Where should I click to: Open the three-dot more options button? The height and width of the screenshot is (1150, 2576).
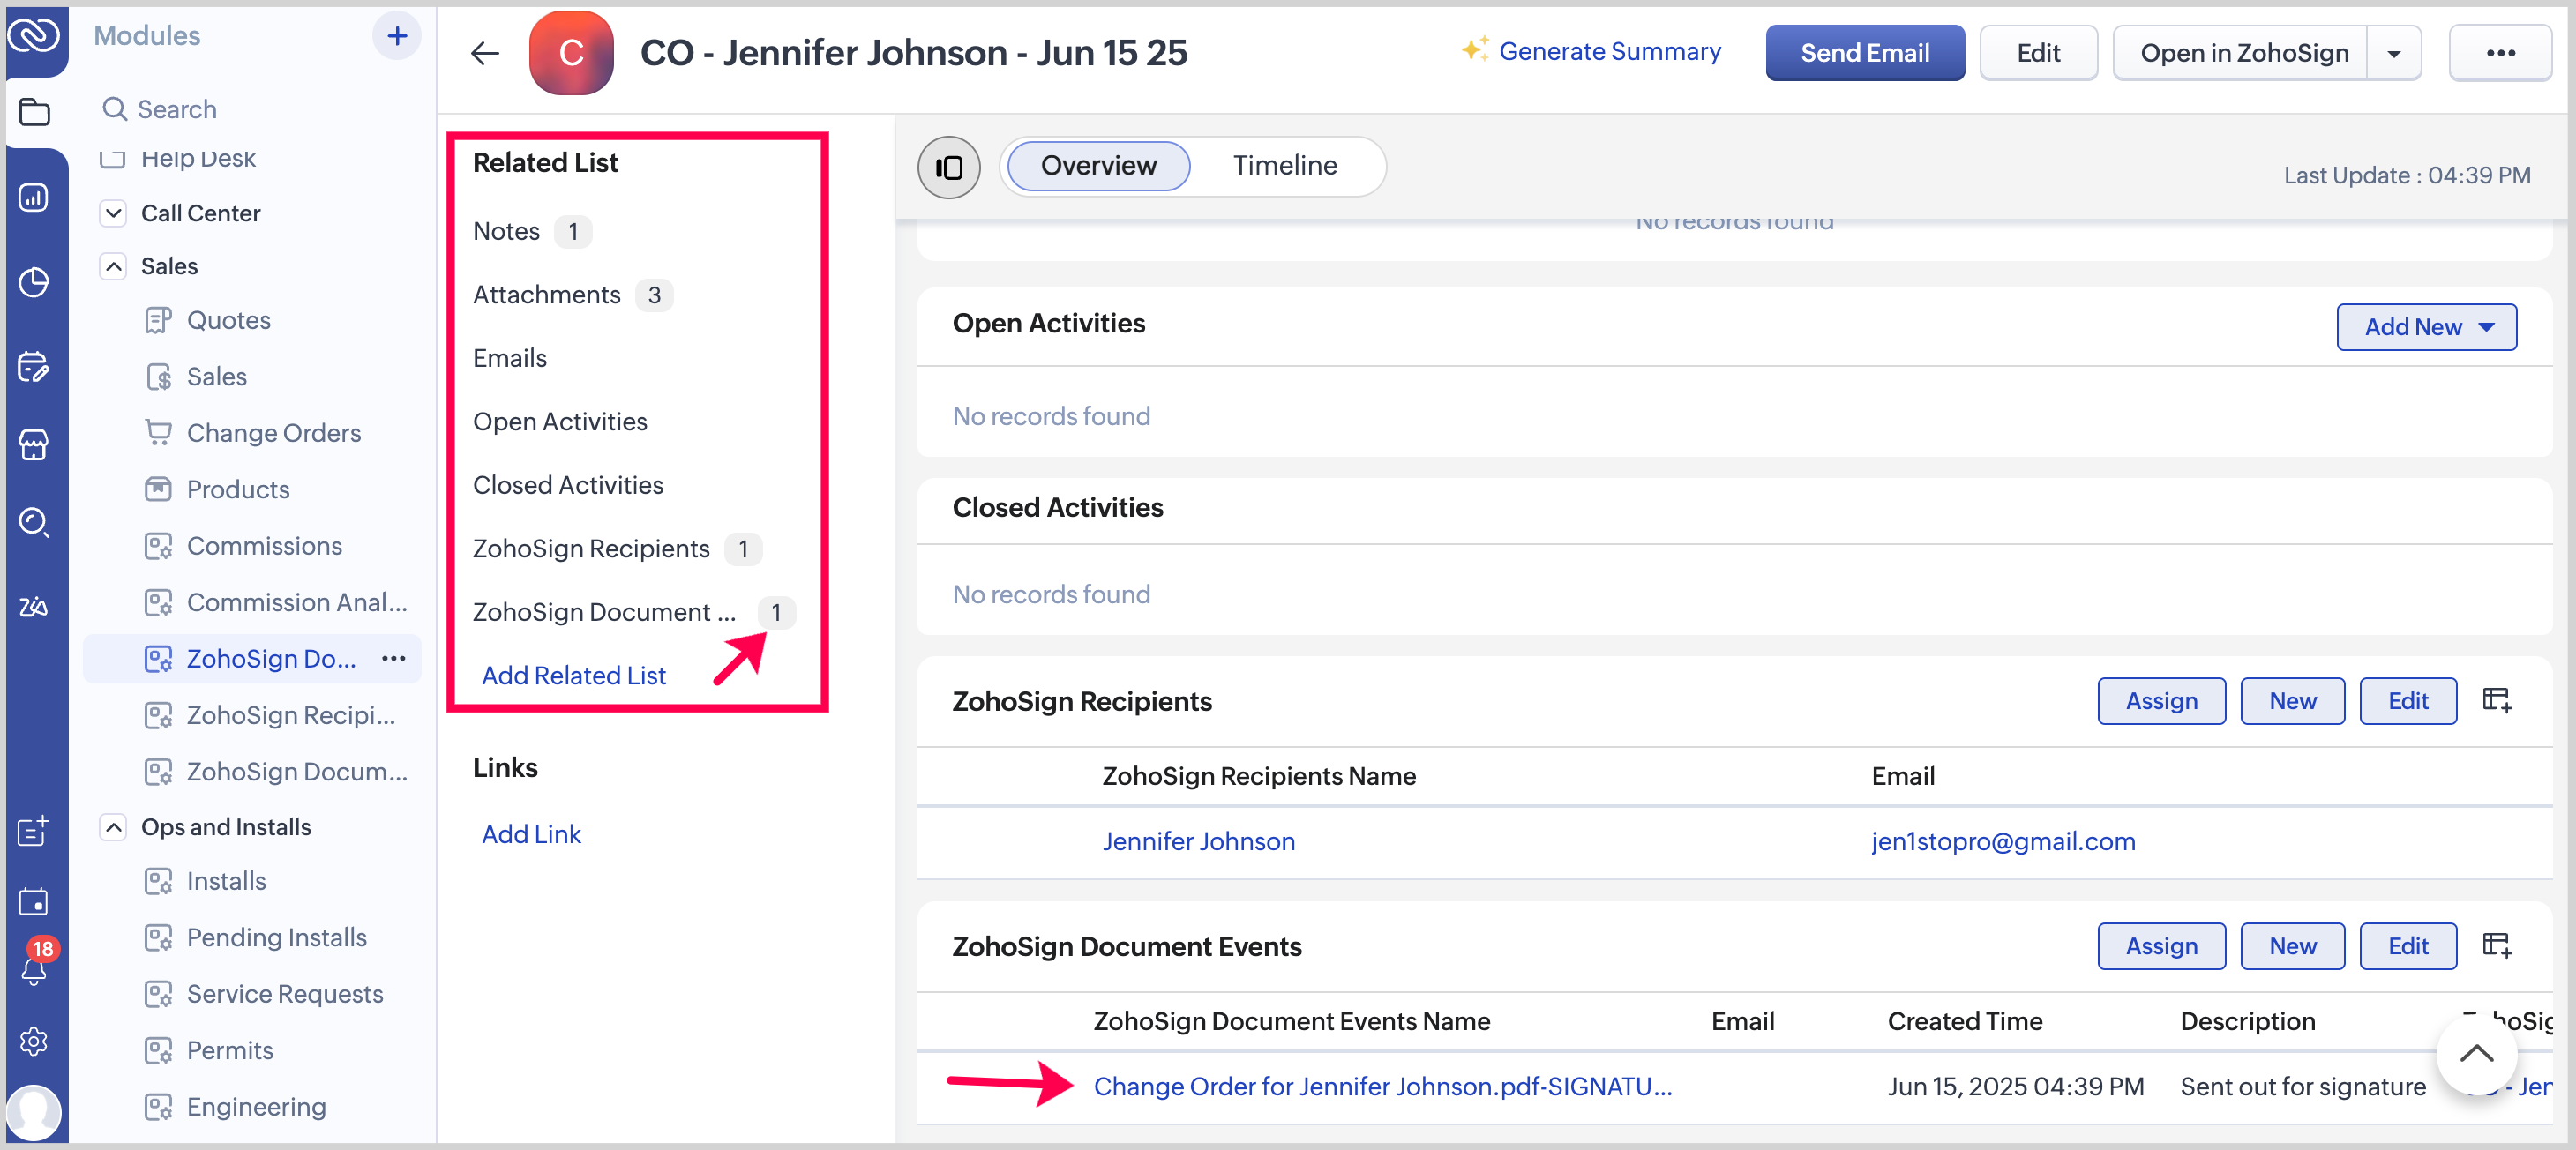(x=2500, y=54)
